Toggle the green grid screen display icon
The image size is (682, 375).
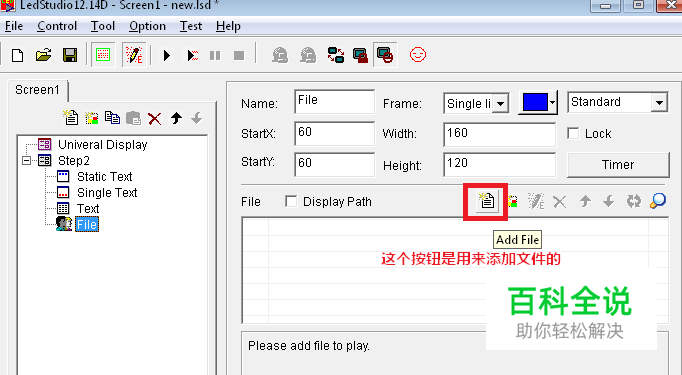click(x=103, y=55)
